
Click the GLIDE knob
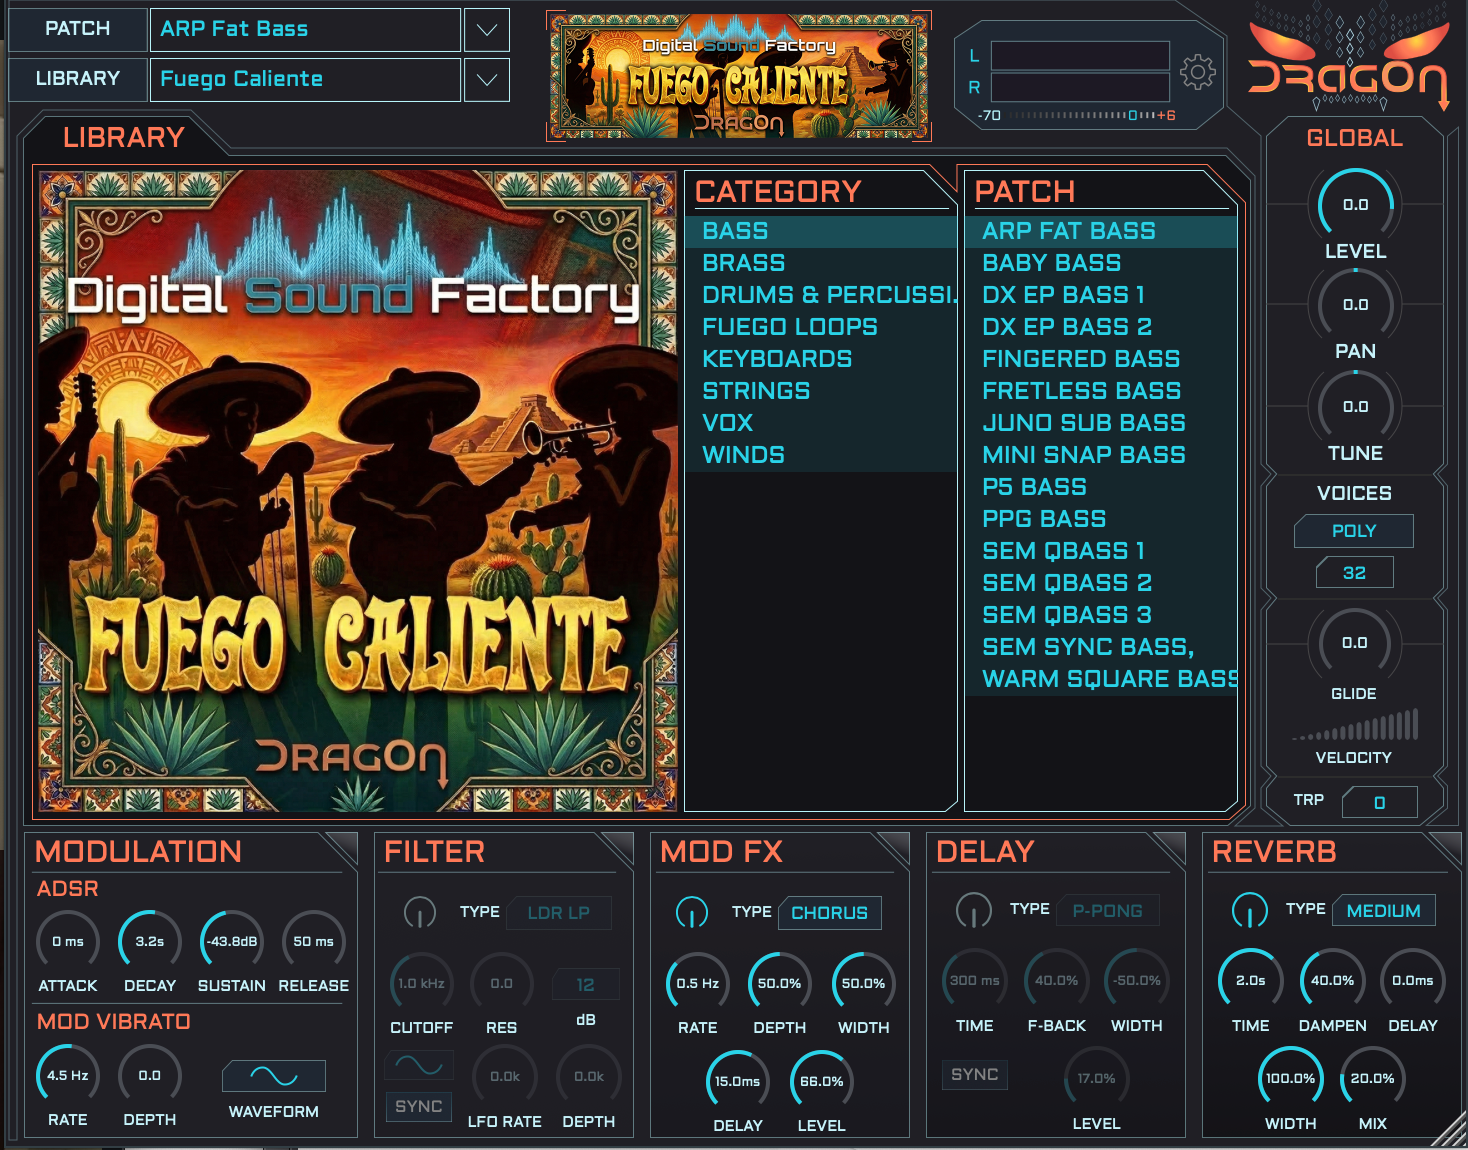click(x=1354, y=643)
